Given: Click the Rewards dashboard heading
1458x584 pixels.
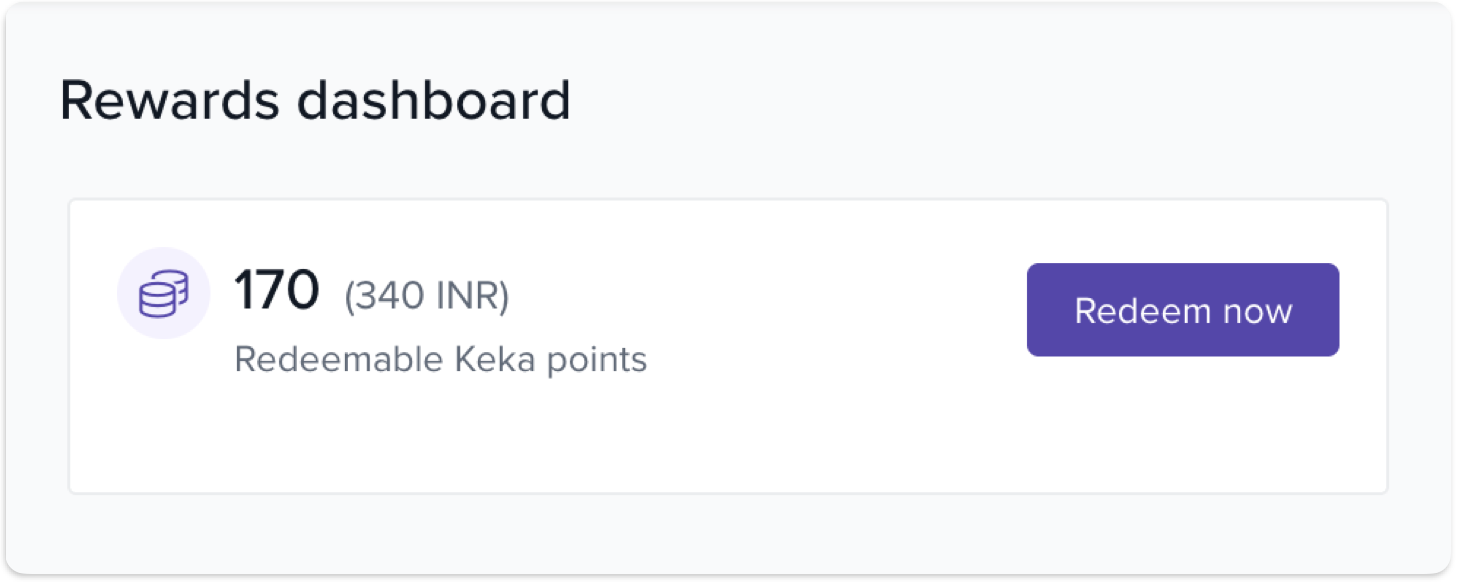Looking at the screenshot, I should point(315,101).
